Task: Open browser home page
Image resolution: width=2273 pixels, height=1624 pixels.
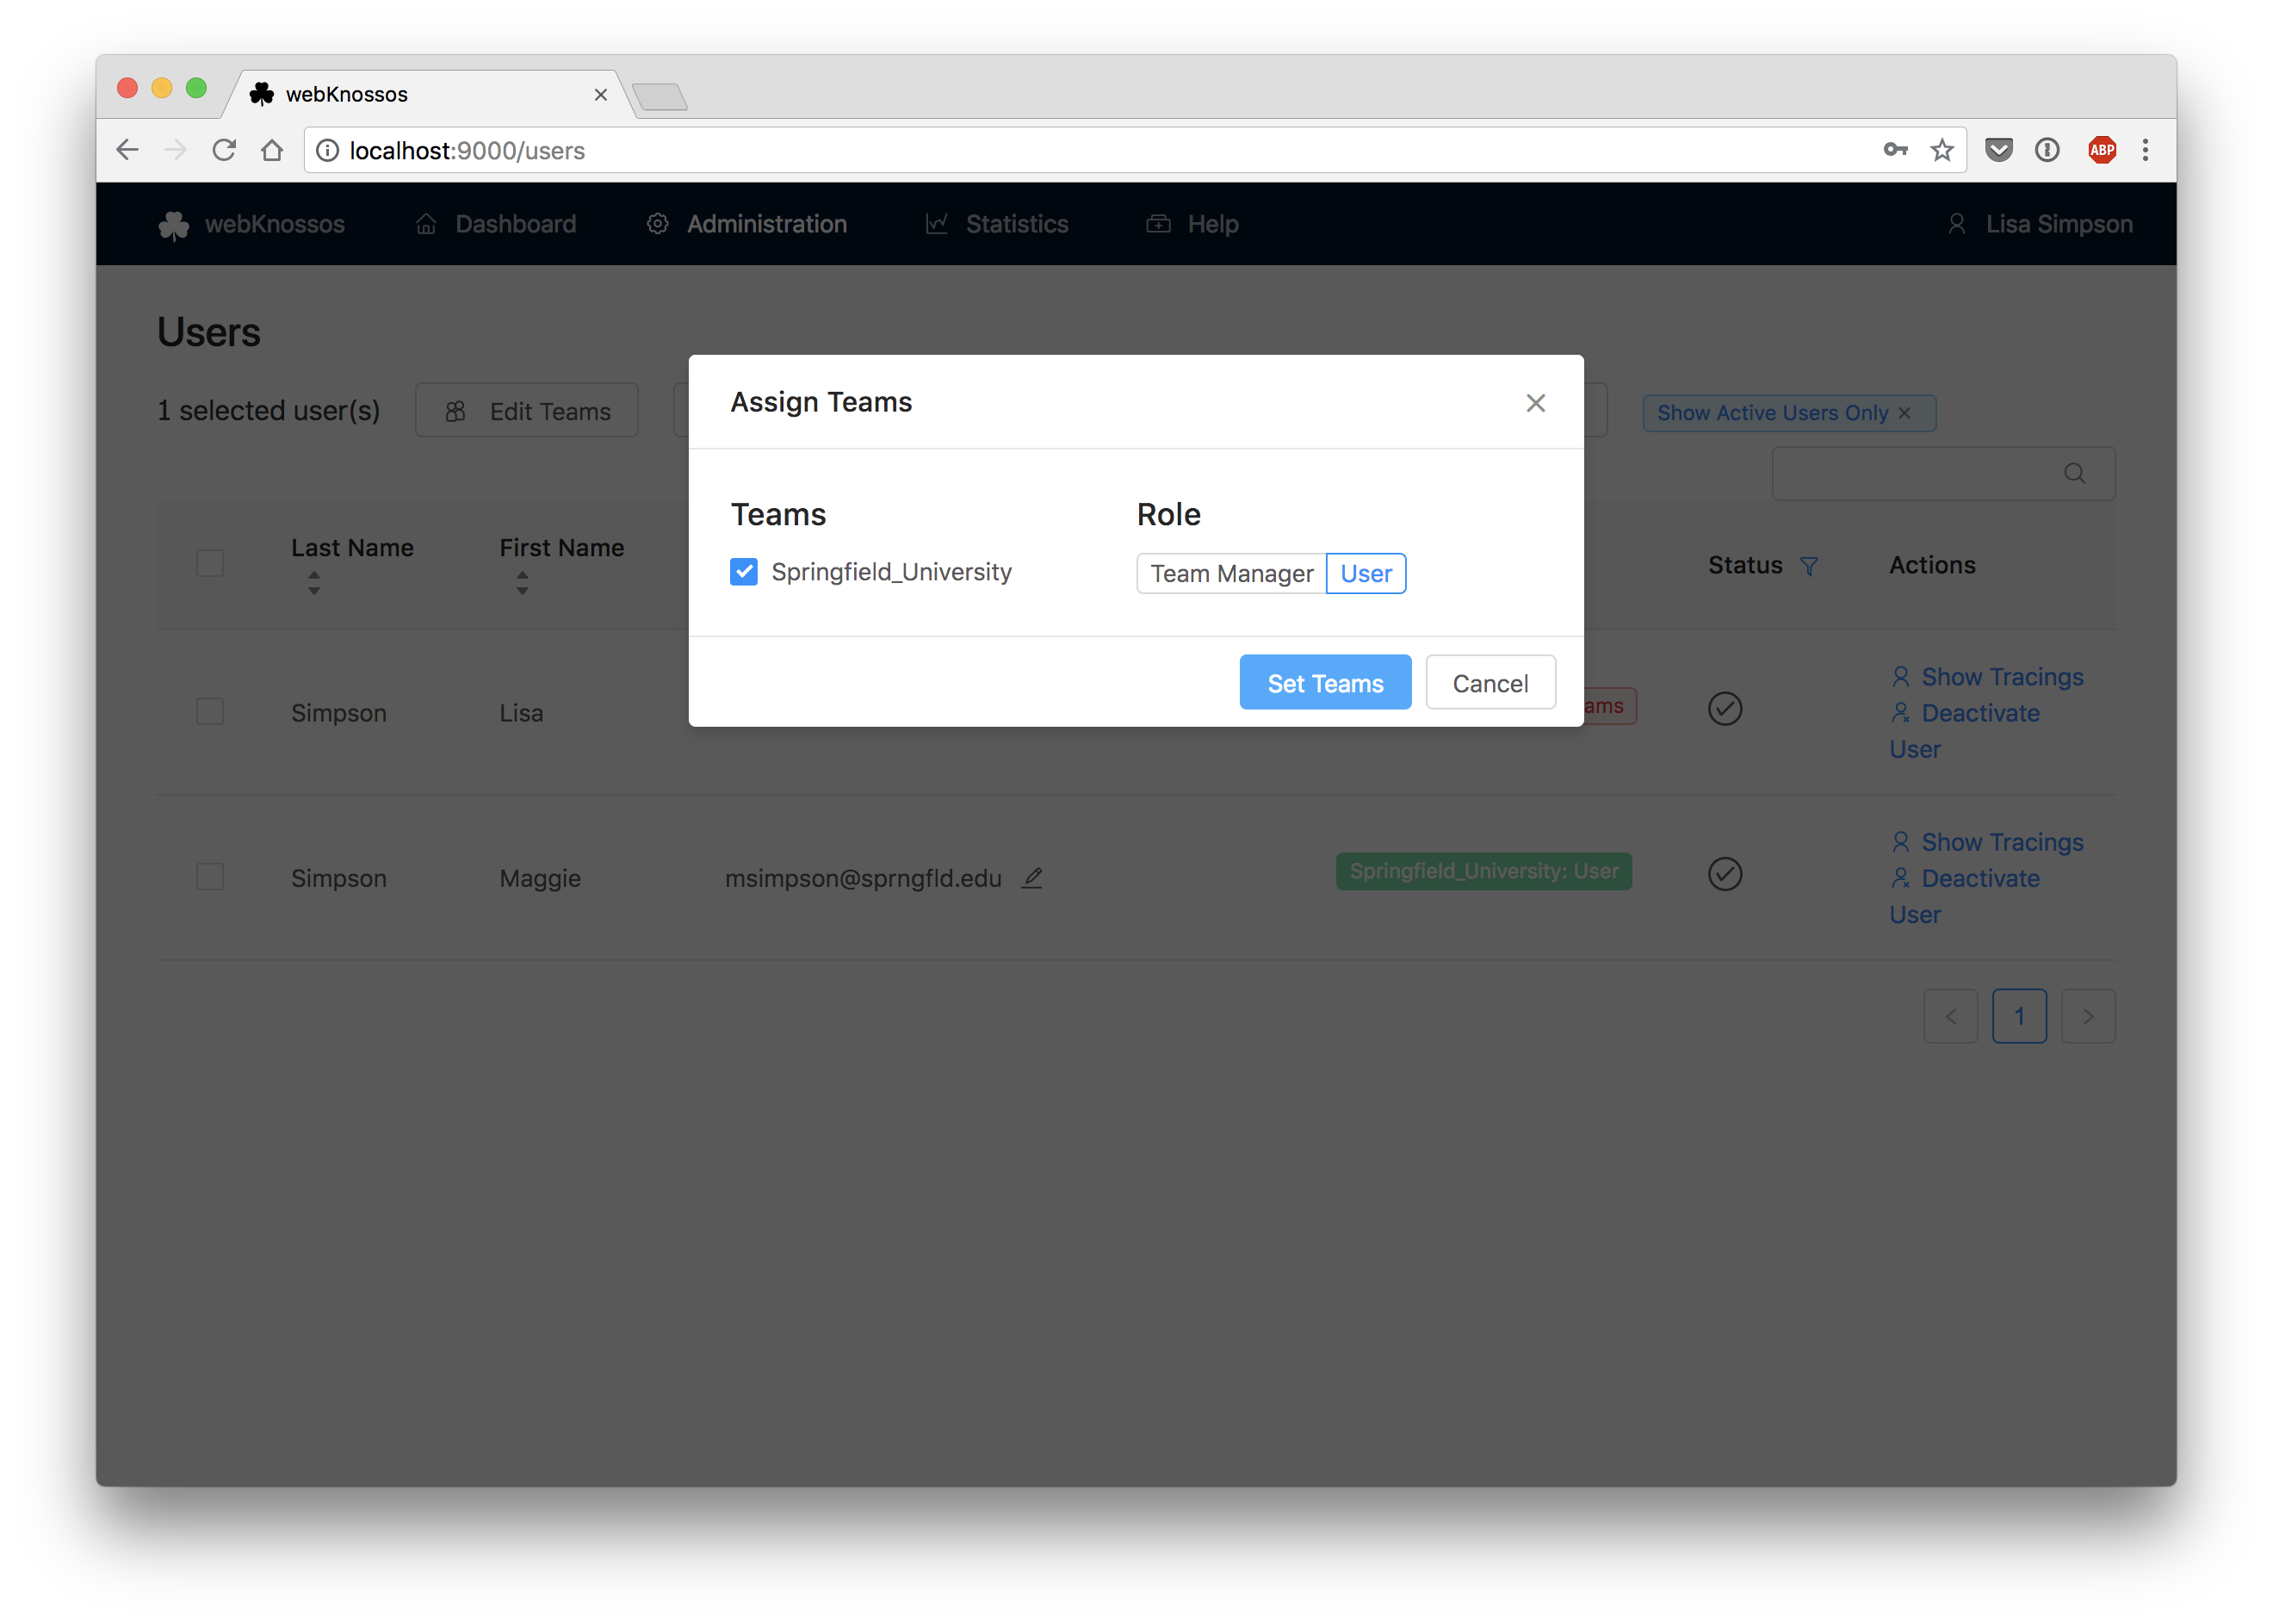Action: click(272, 150)
